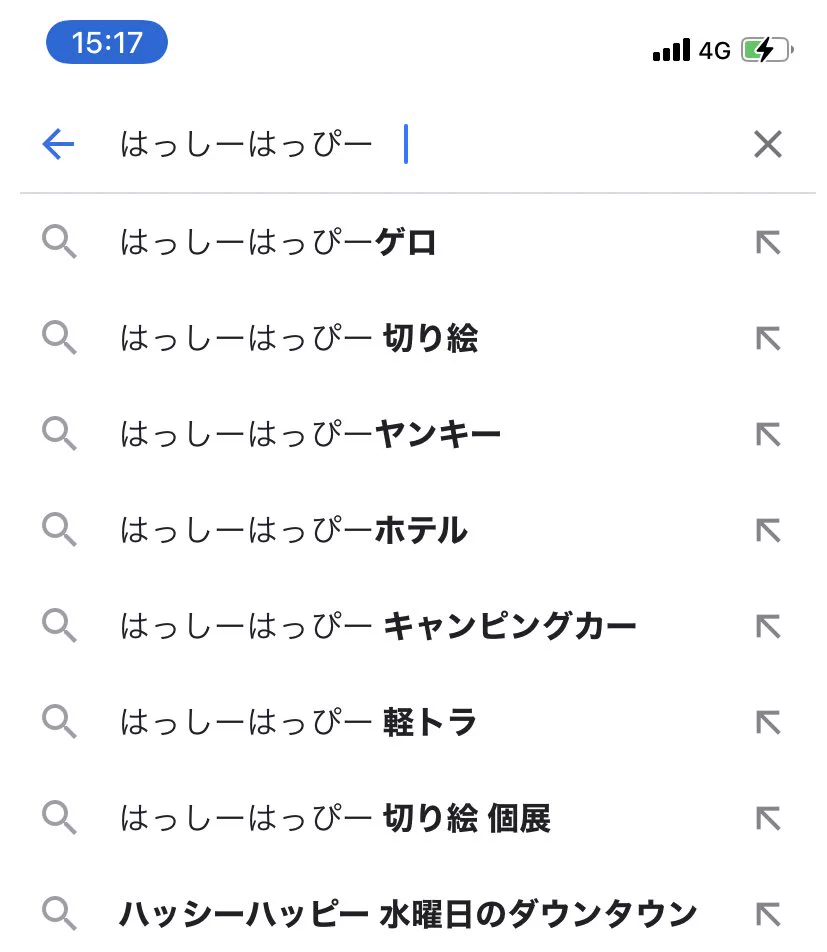Tap insert arrow beside キャンピングカー

coord(768,626)
